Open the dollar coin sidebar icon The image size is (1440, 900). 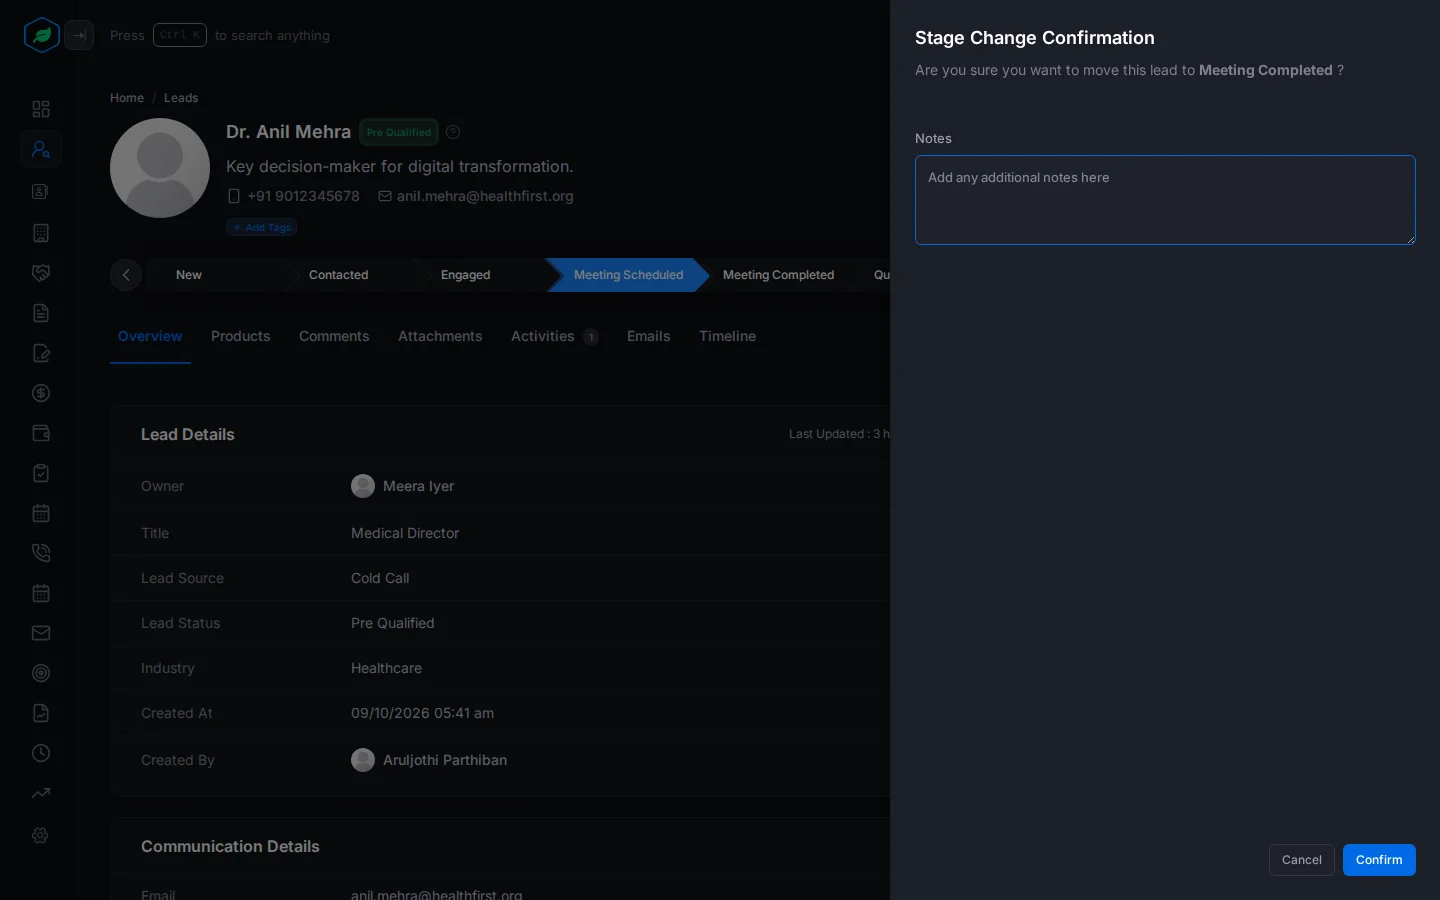click(41, 393)
